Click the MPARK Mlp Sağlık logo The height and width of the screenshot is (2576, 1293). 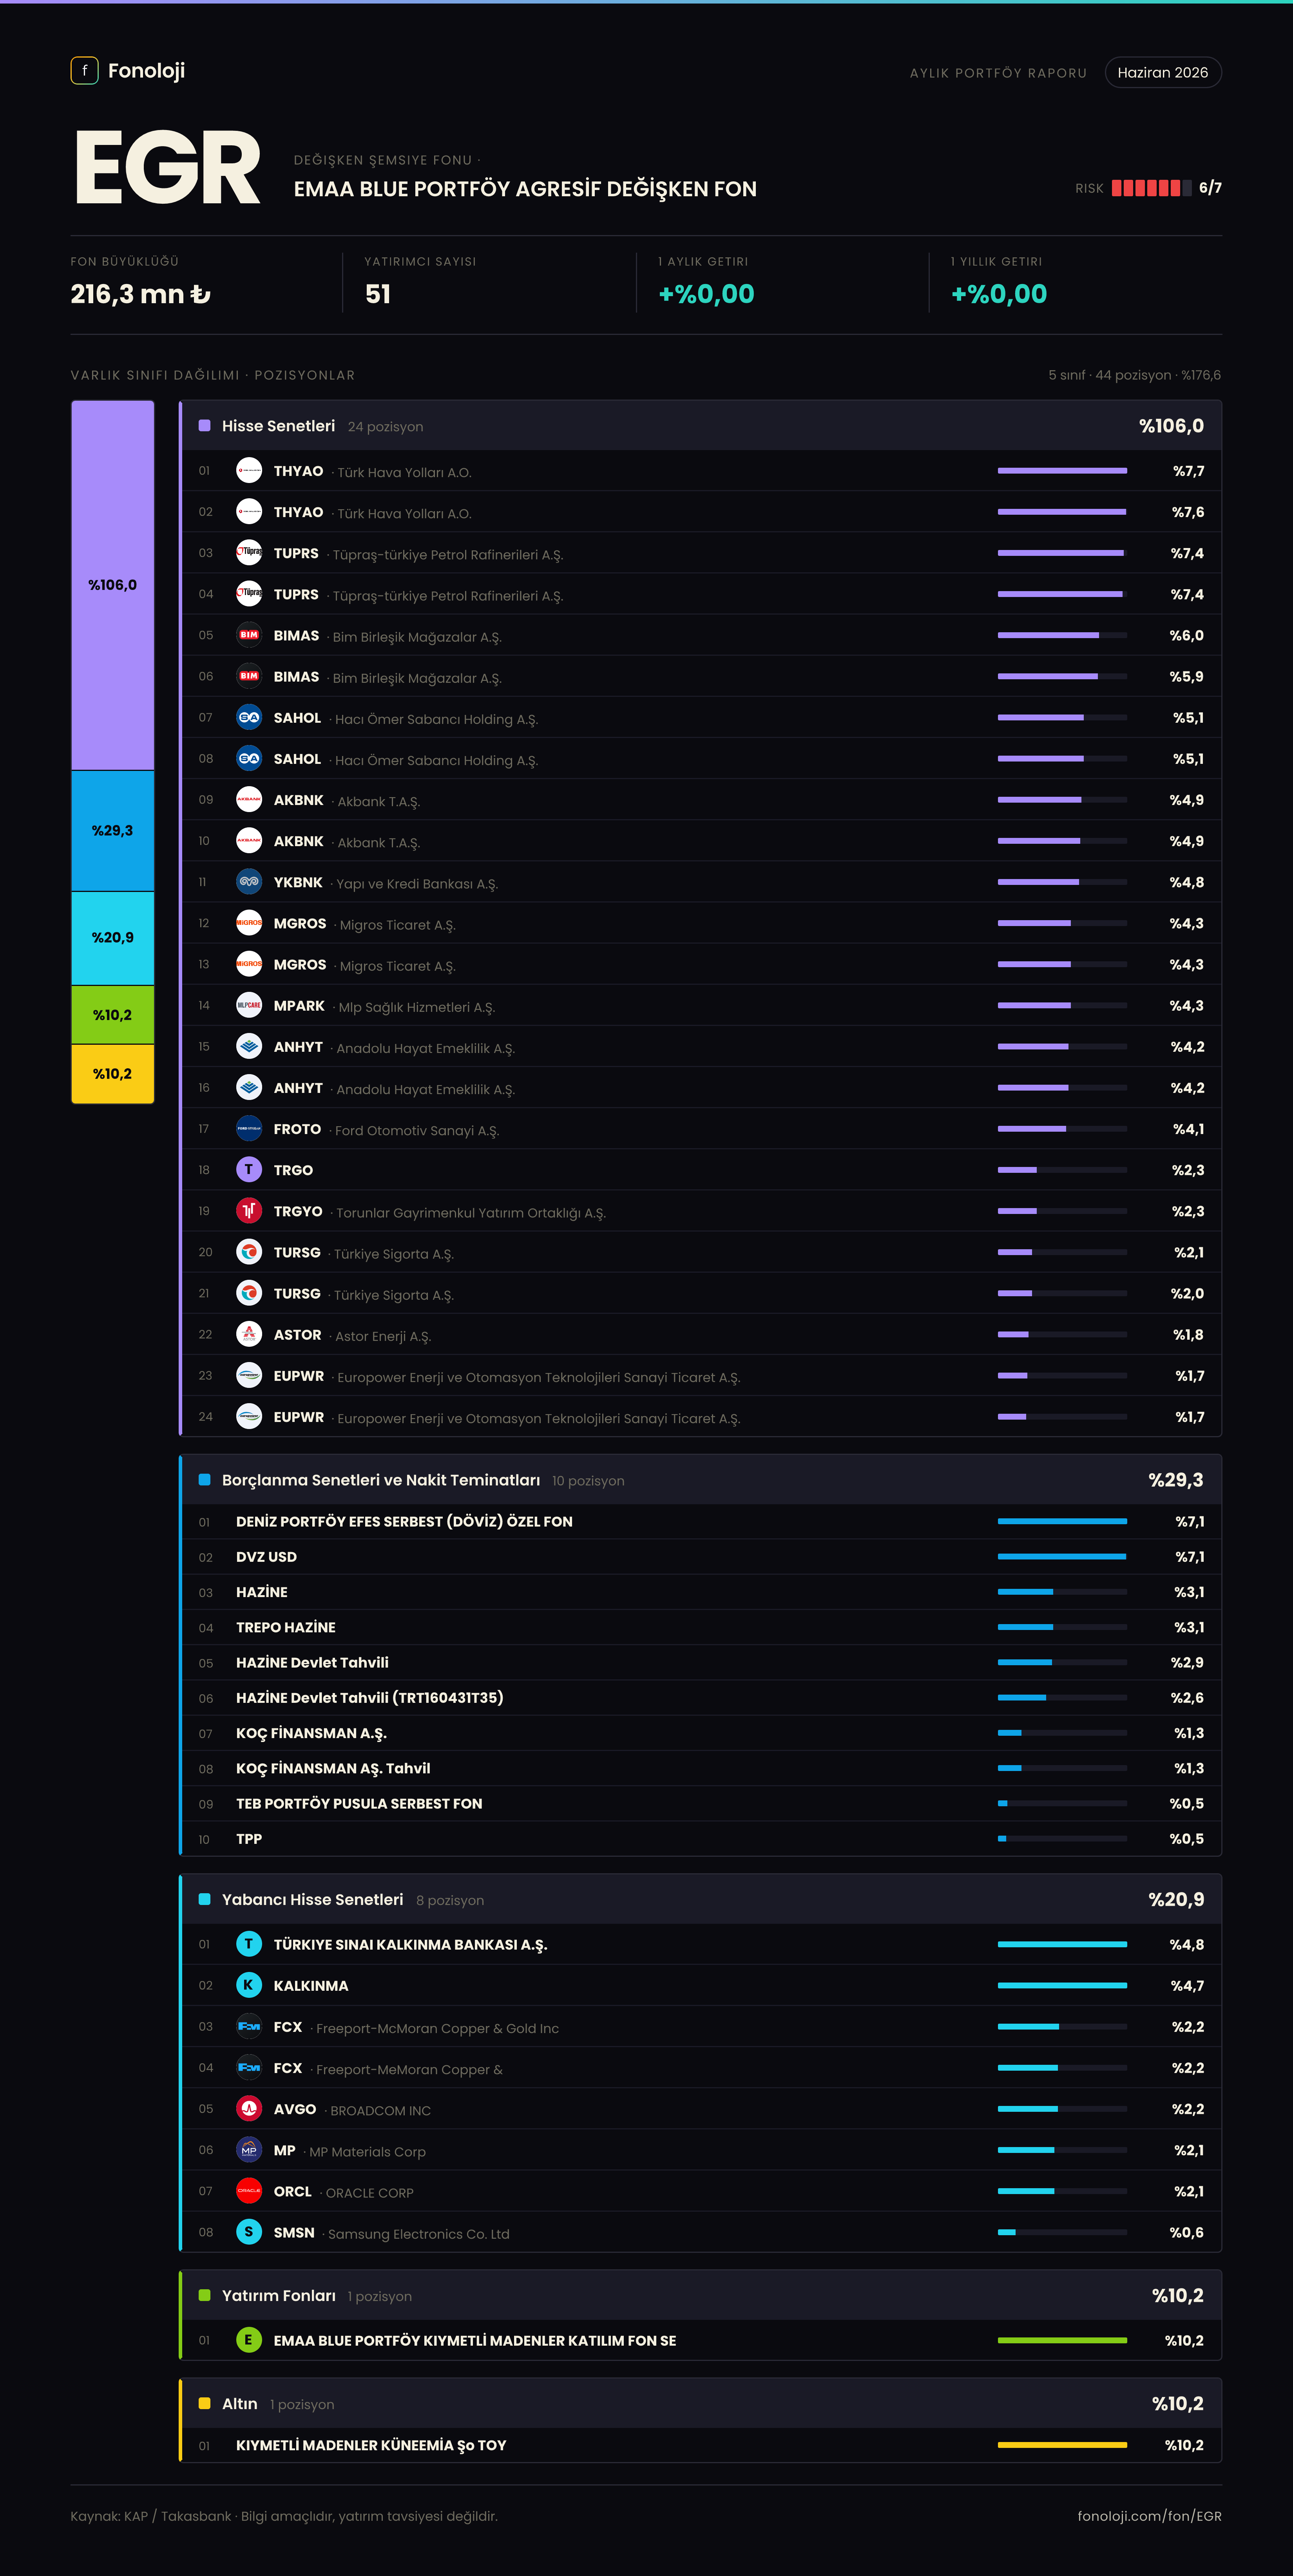click(249, 1005)
